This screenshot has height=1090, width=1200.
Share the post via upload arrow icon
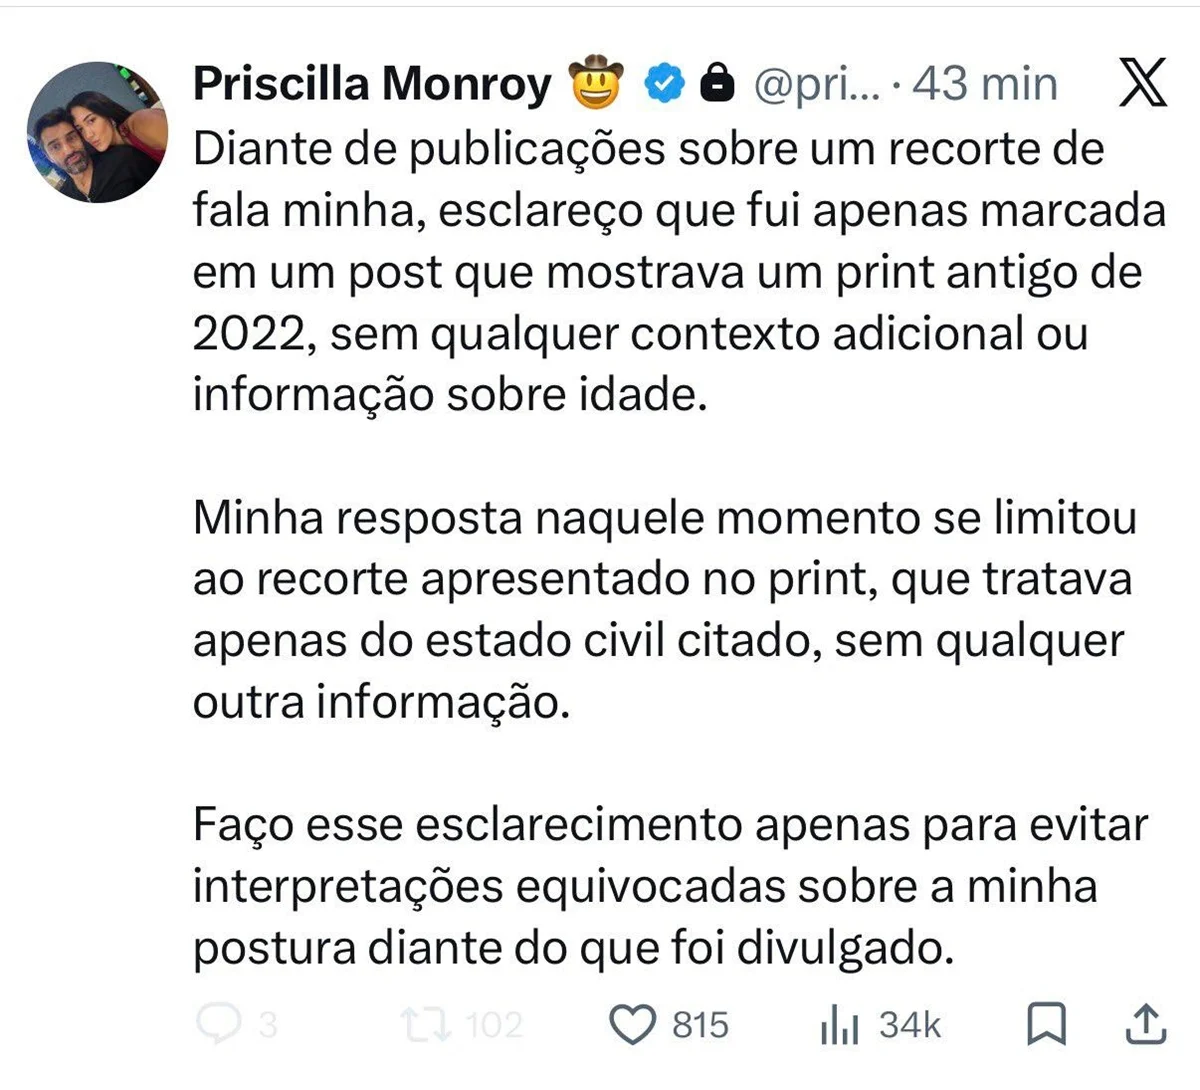tap(1146, 1025)
